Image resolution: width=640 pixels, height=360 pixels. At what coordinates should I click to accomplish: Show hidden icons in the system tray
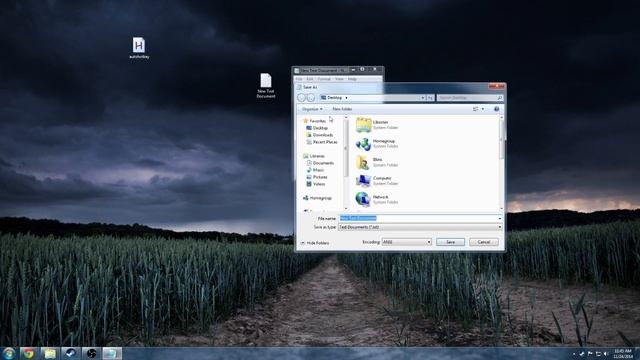click(574, 354)
